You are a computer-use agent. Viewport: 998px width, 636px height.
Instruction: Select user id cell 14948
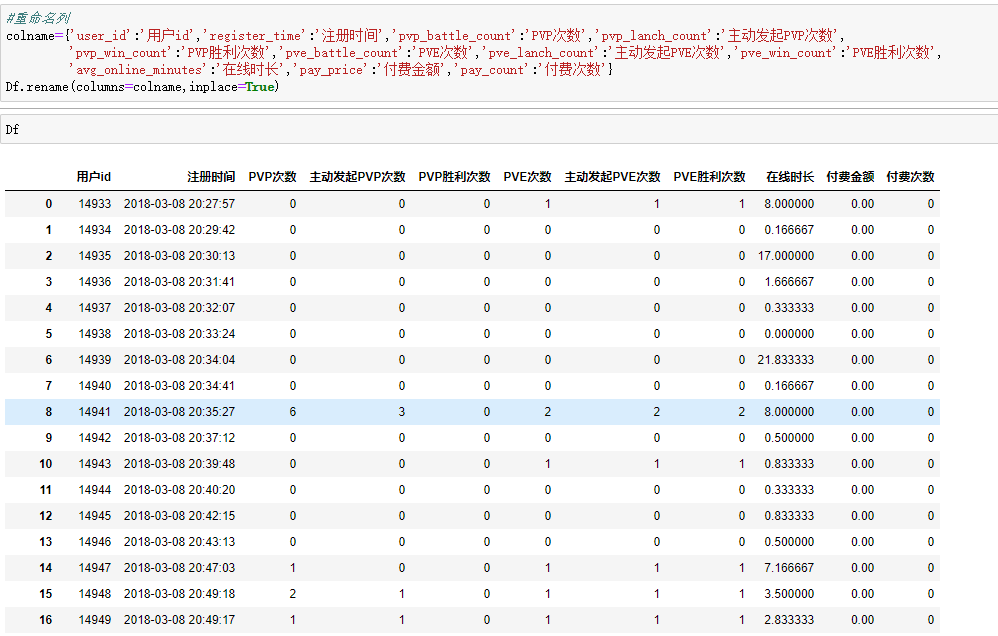95,594
